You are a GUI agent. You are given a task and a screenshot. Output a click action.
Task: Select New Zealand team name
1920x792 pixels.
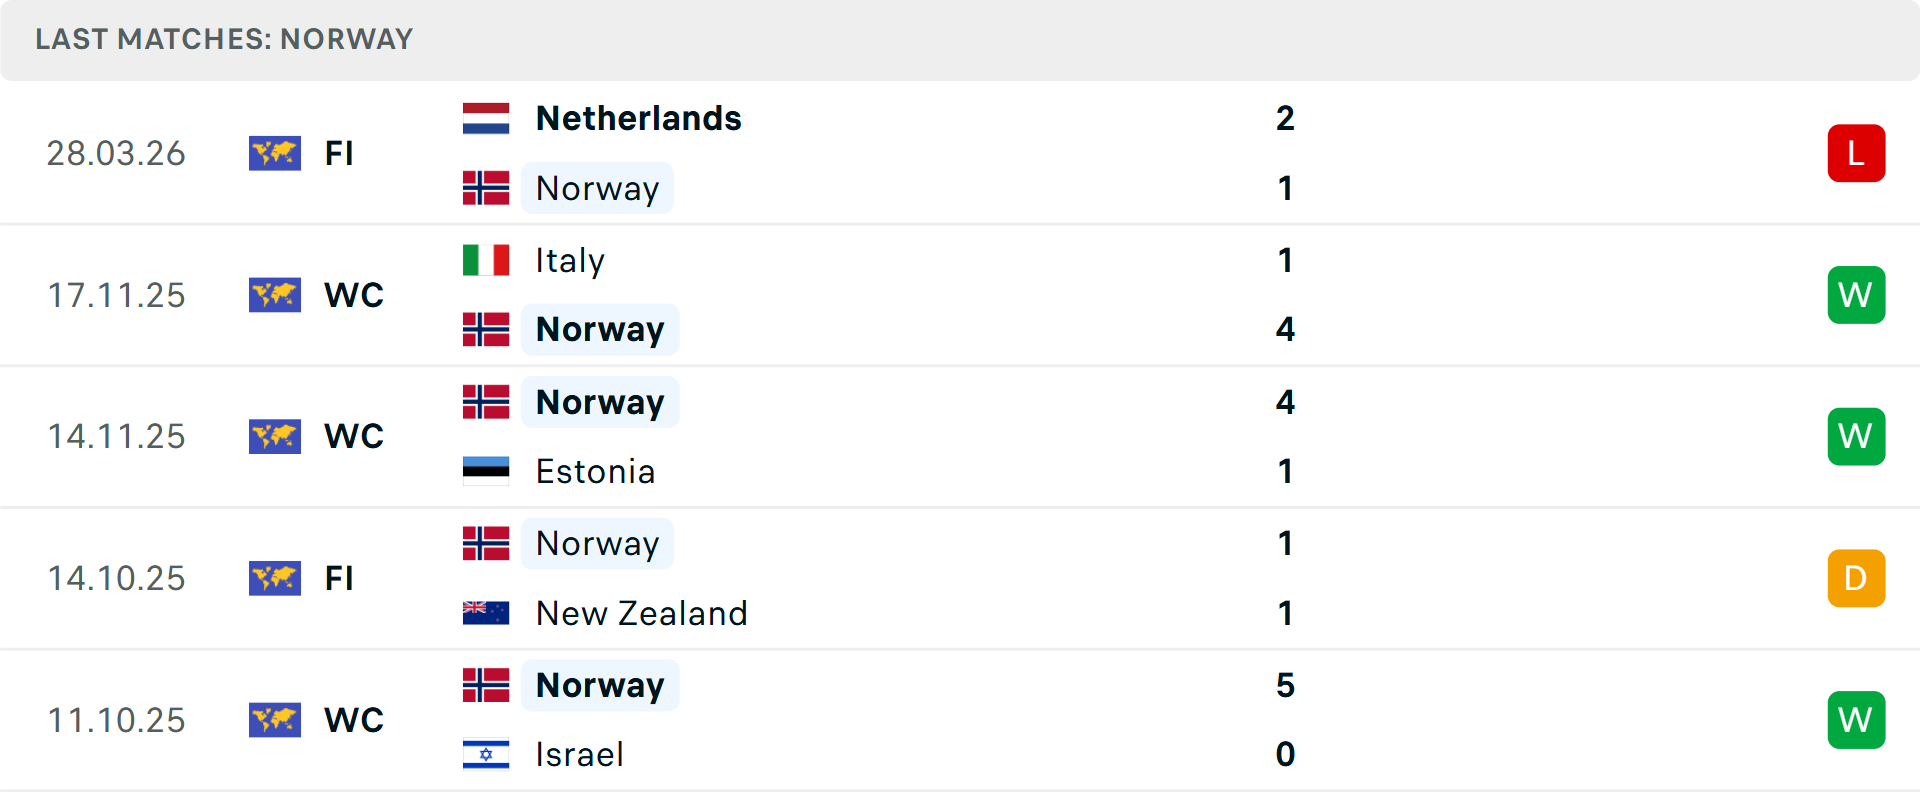point(641,613)
